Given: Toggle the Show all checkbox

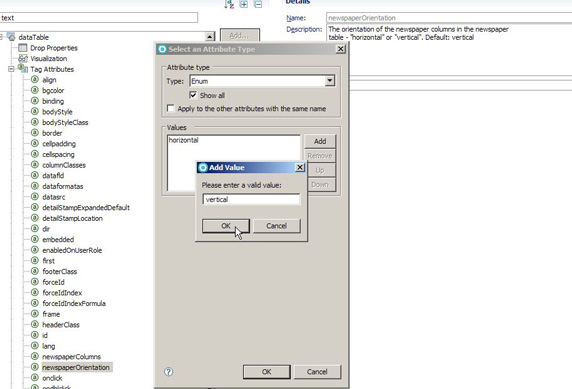Looking at the screenshot, I should [x=193, y=95].
